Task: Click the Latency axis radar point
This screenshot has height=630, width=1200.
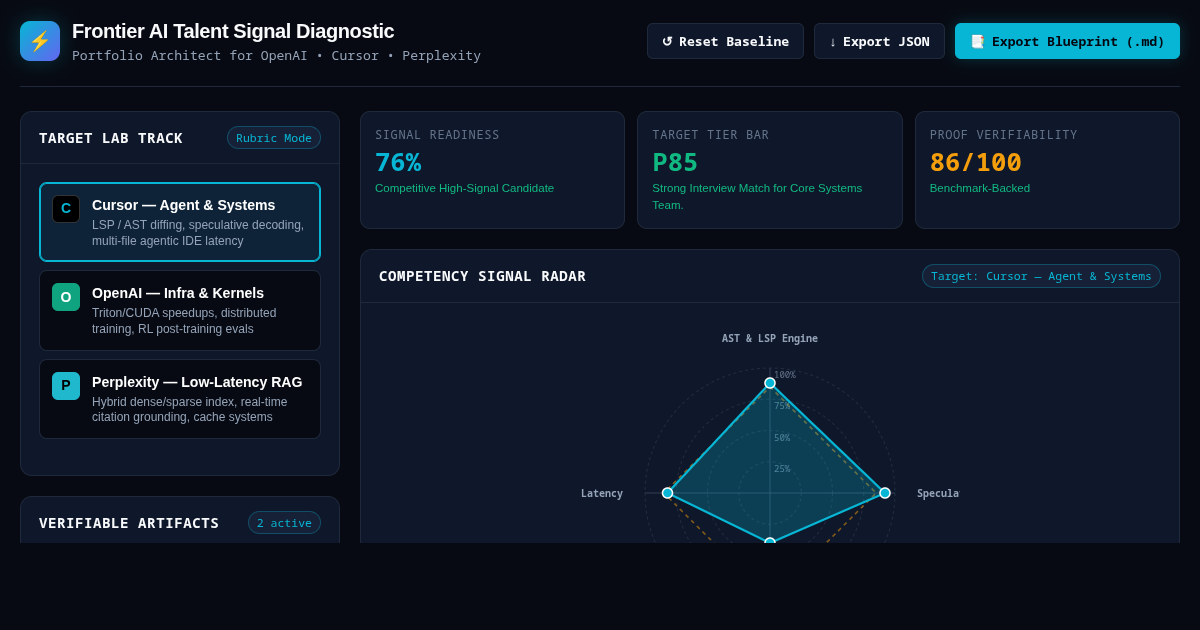Action: [x=668, y=493]
